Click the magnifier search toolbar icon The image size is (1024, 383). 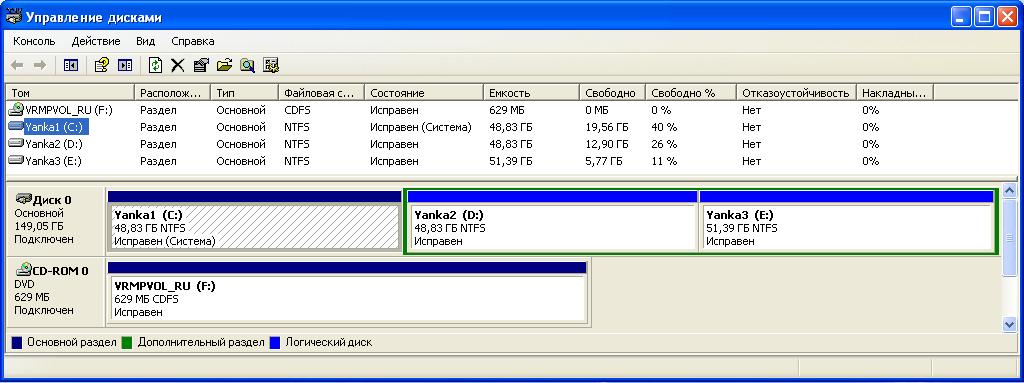point(247,65)
